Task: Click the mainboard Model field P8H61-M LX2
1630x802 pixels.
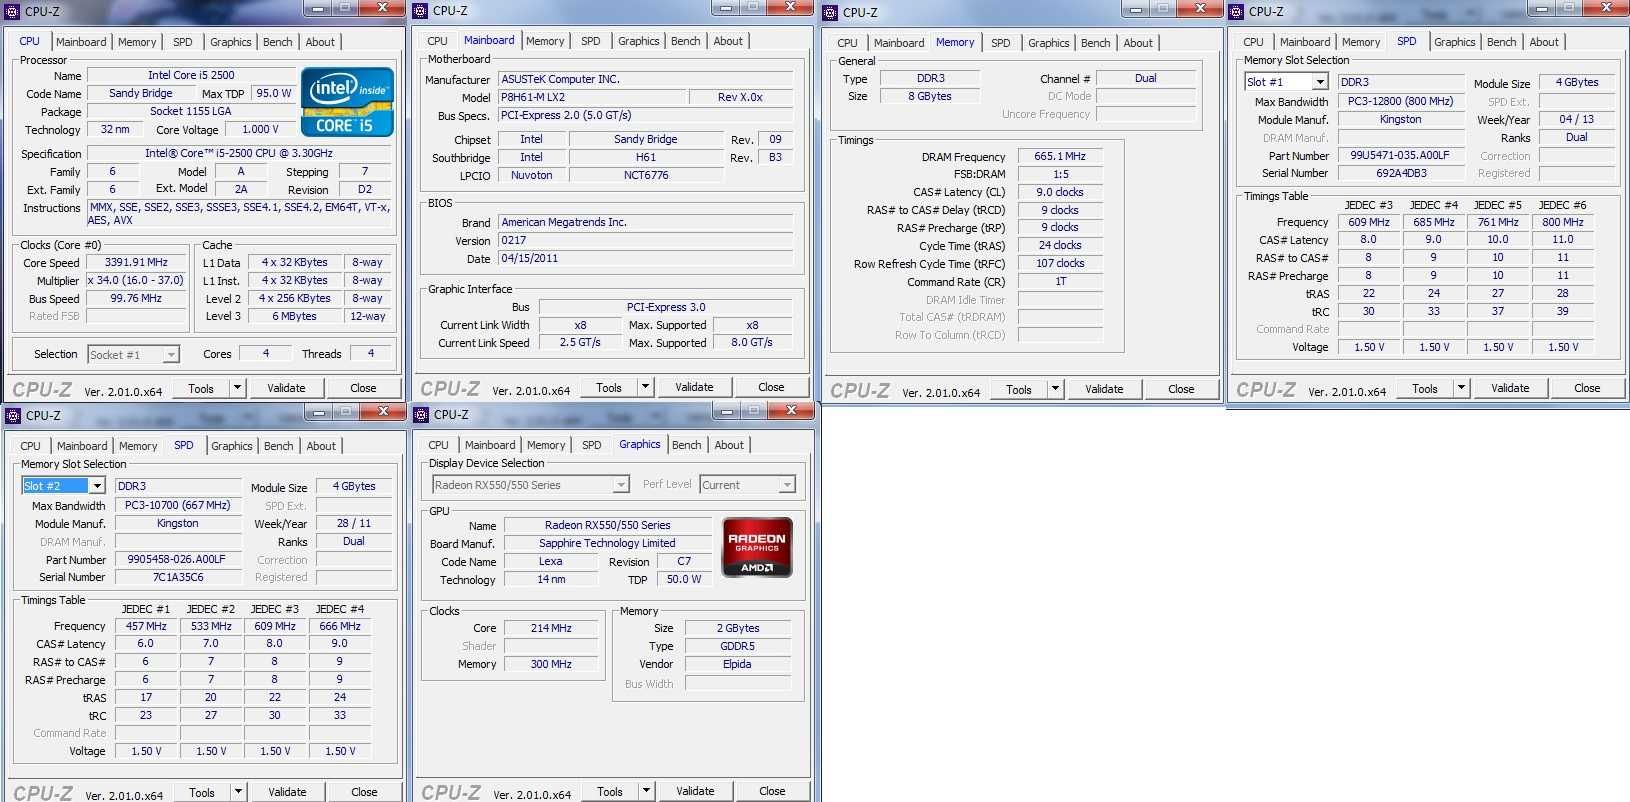Action: coord(593,97)
